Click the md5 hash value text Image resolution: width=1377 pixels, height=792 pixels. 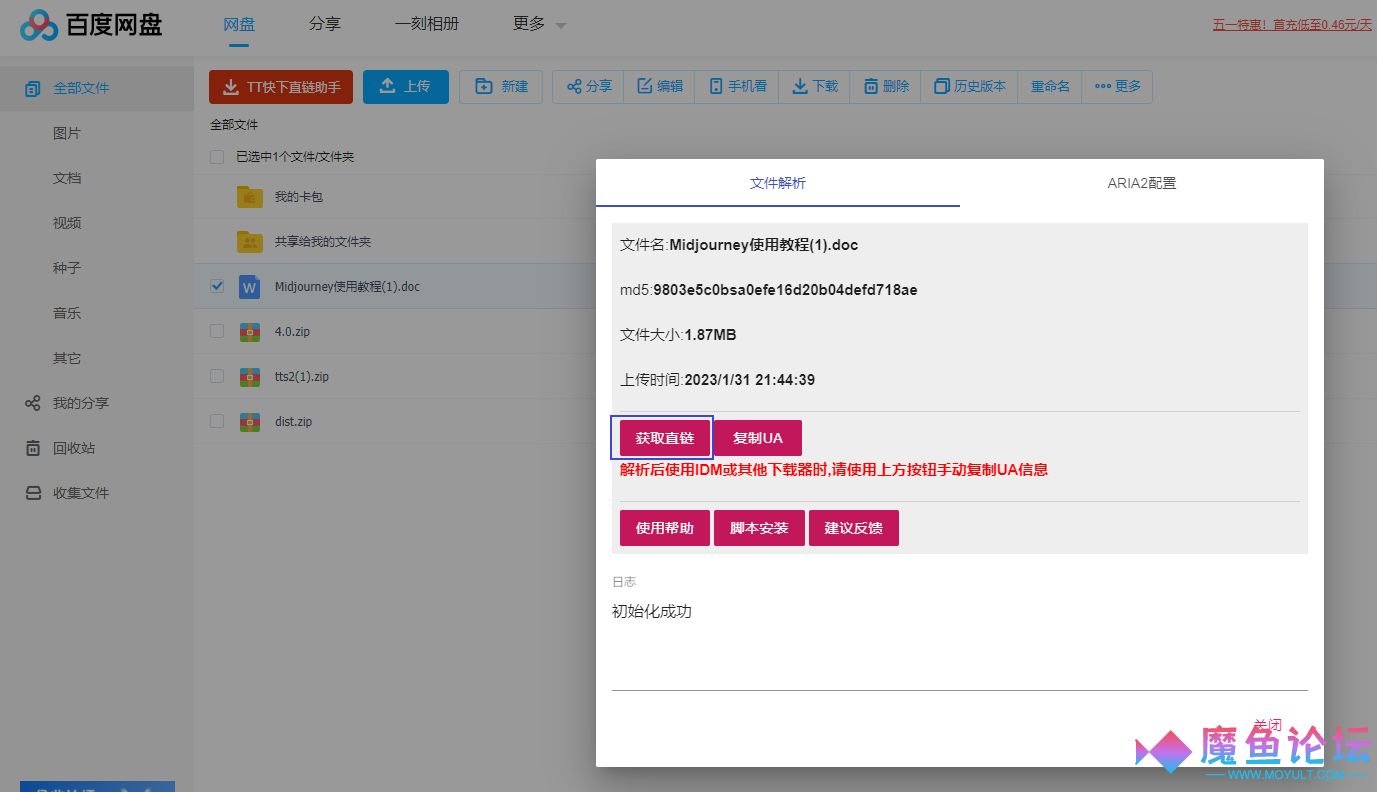click(785, 290)
